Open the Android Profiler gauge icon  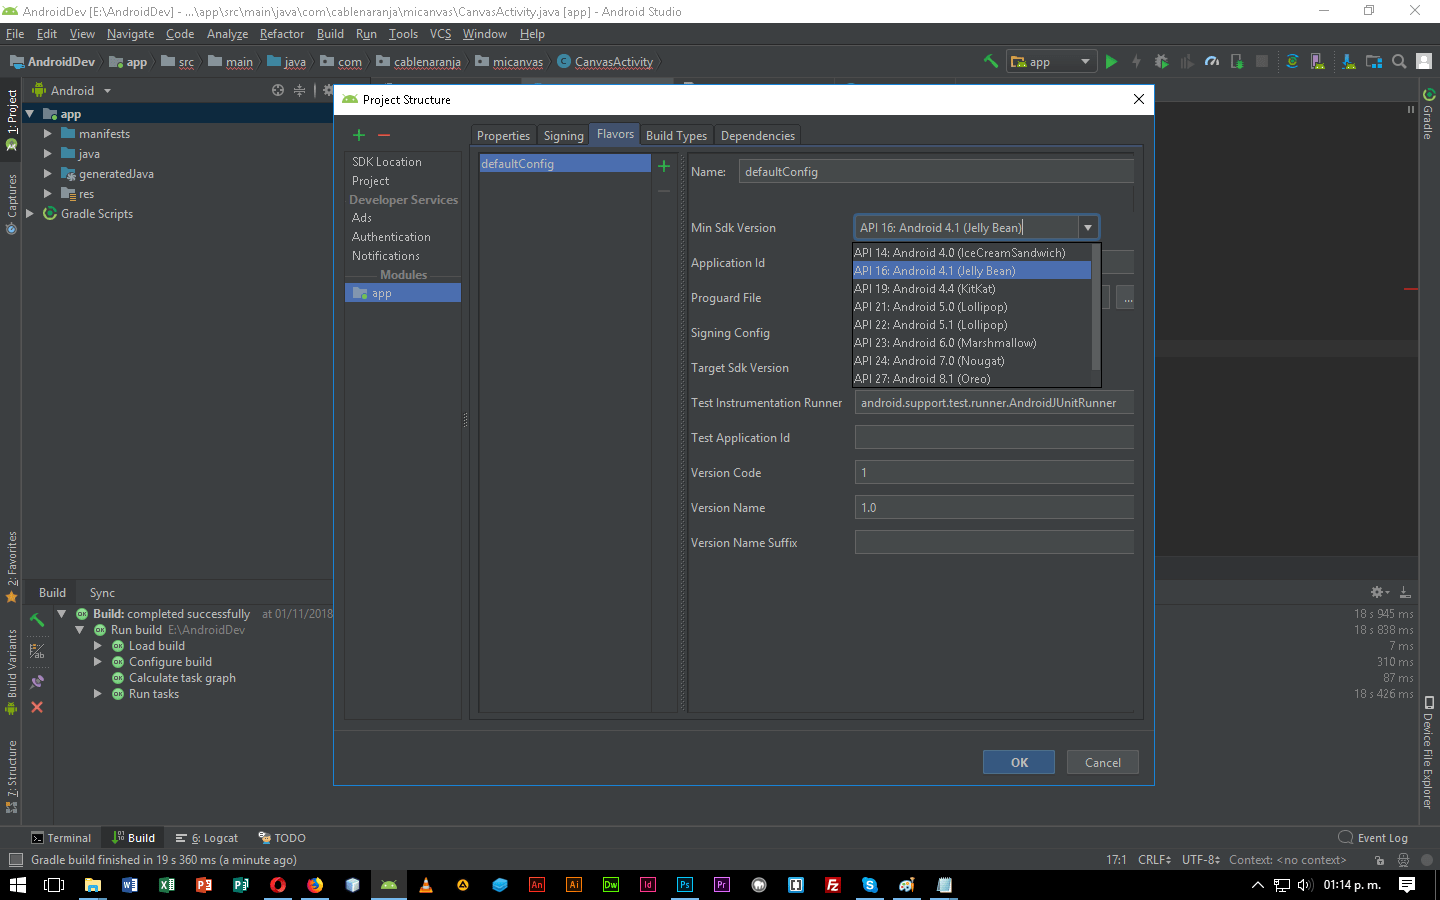coord(1212,61)
